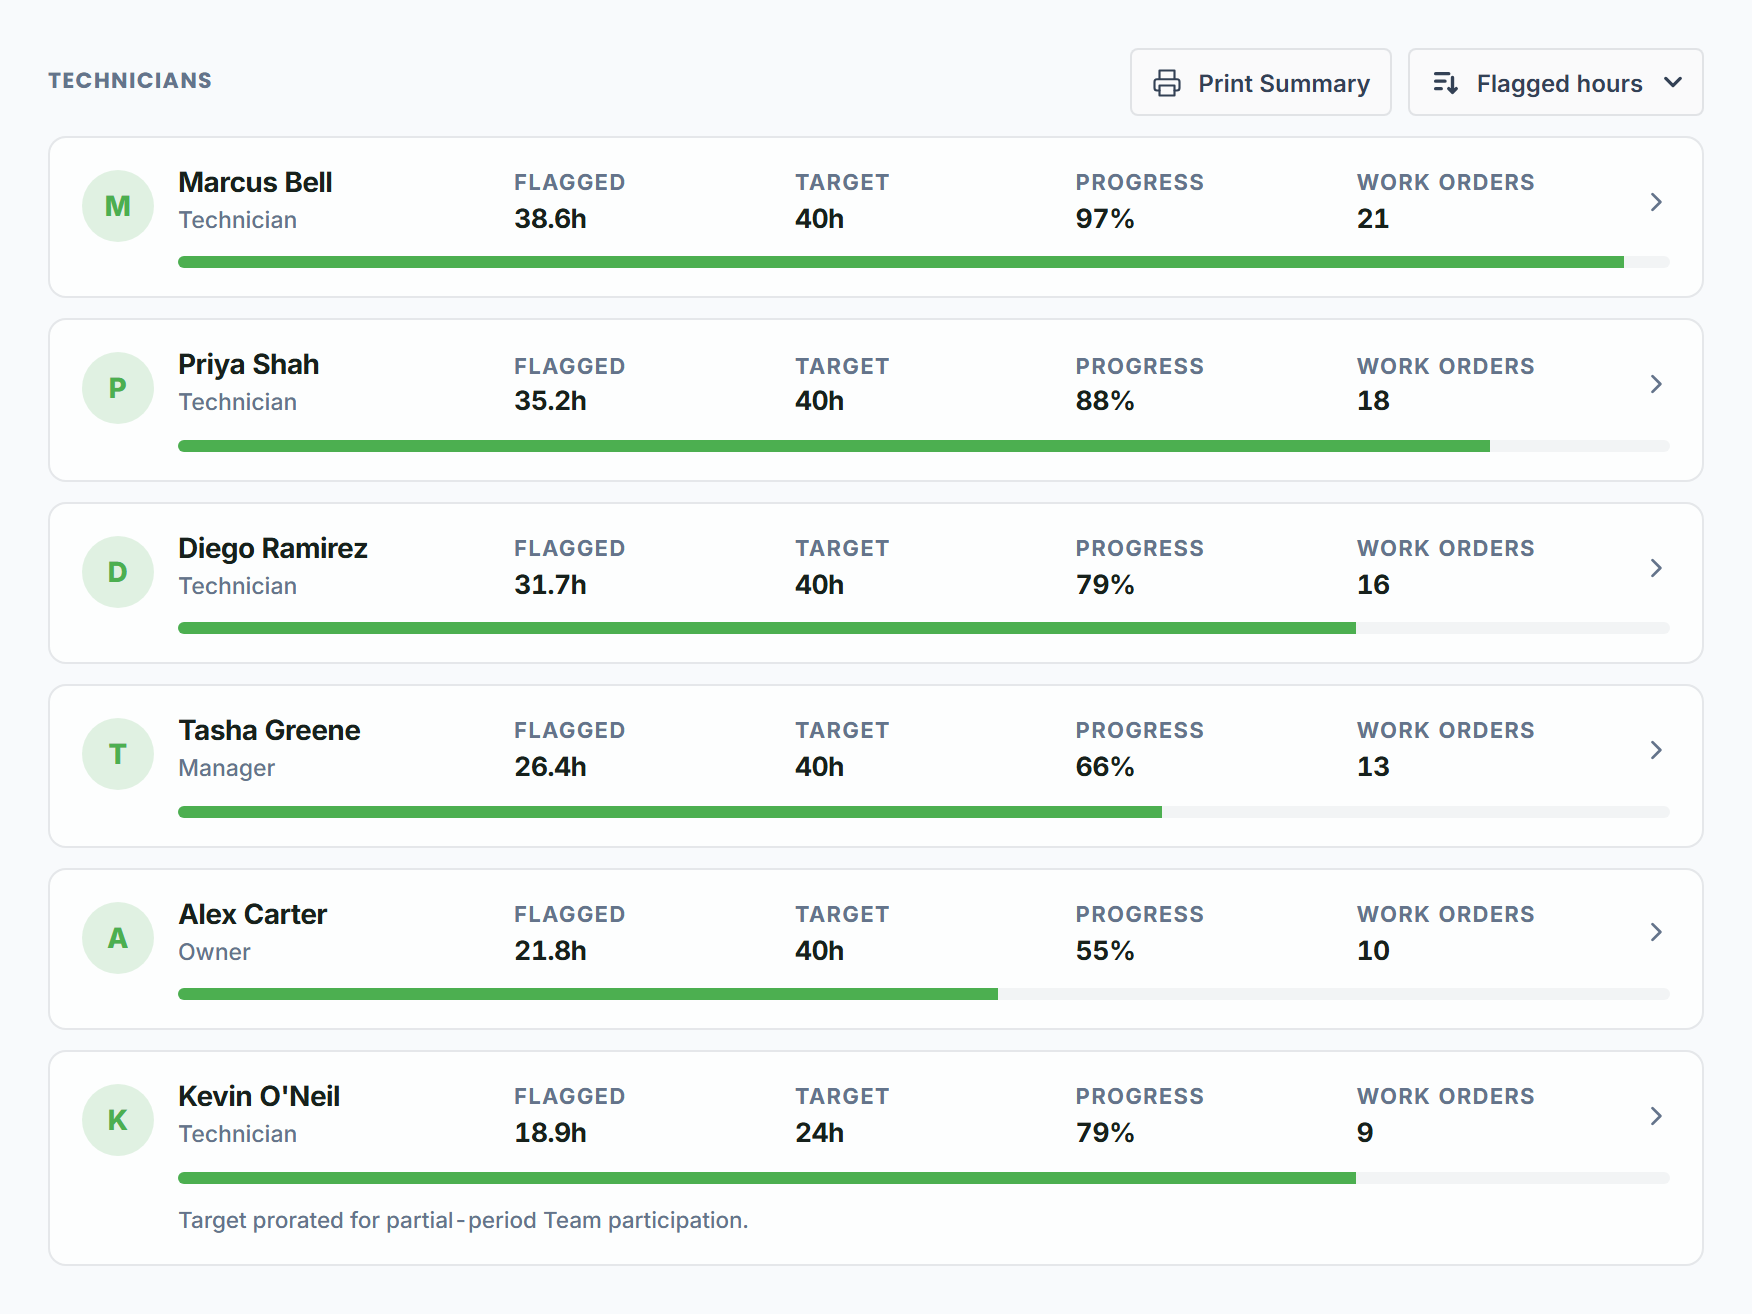Click Tasha Greene's T avatar

[x=118, y=754]
